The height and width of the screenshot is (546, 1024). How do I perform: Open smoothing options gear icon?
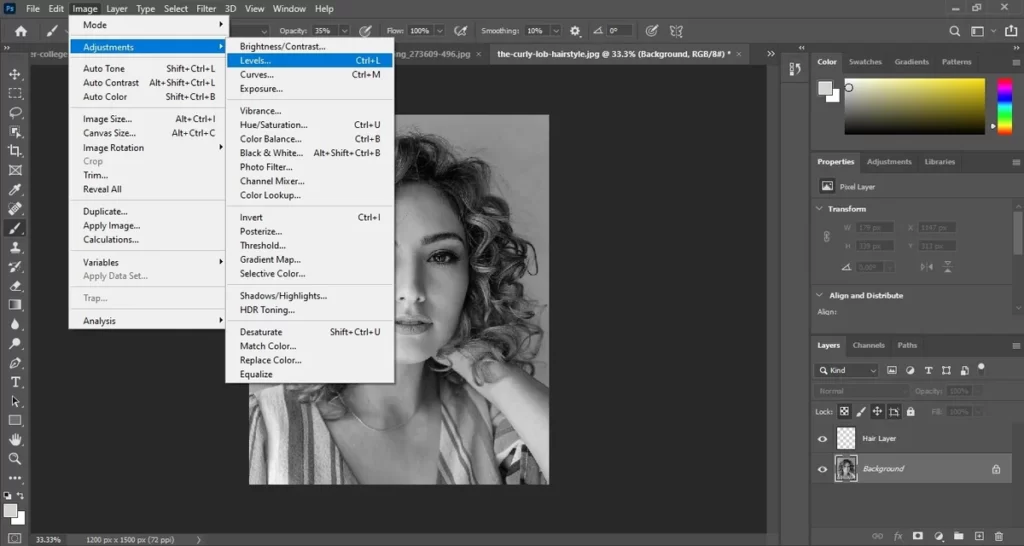coord(575,31)
